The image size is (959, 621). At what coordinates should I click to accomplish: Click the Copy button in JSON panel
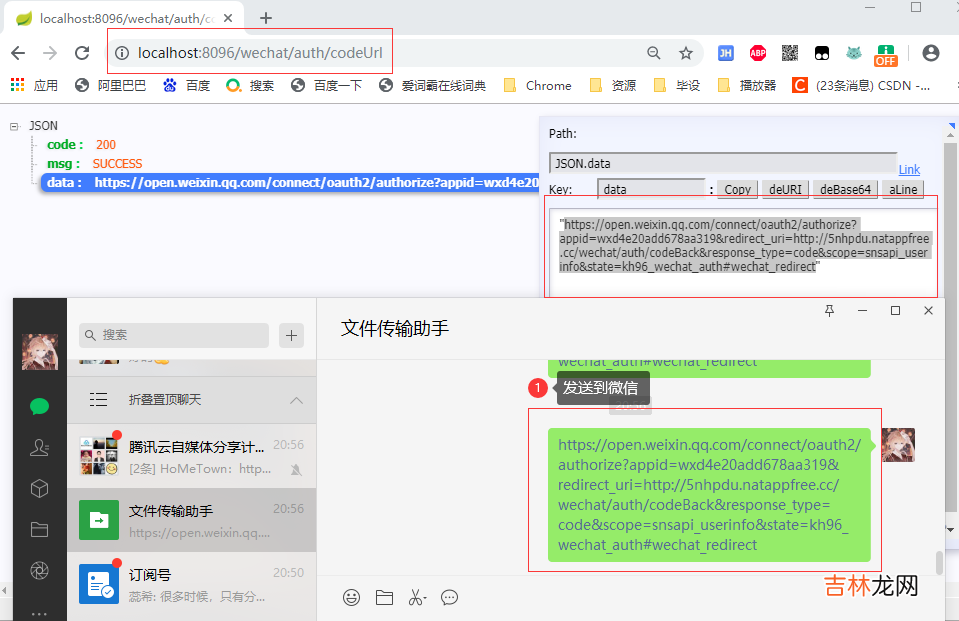click(738, 189)
